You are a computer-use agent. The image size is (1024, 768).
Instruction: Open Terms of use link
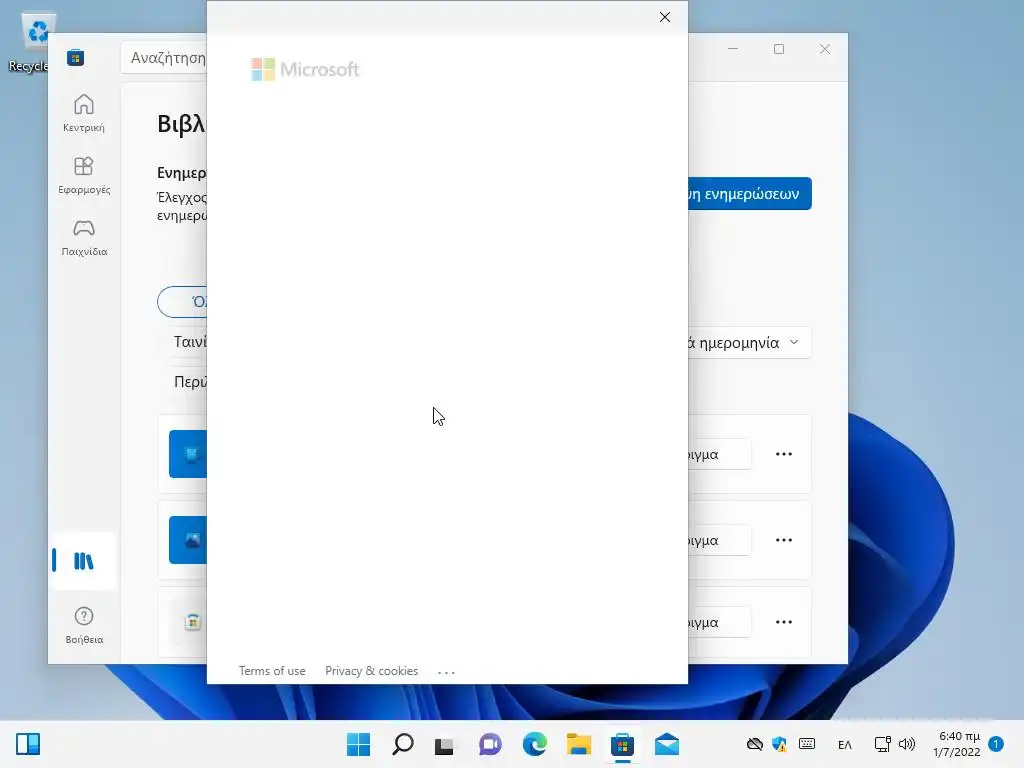272,671
